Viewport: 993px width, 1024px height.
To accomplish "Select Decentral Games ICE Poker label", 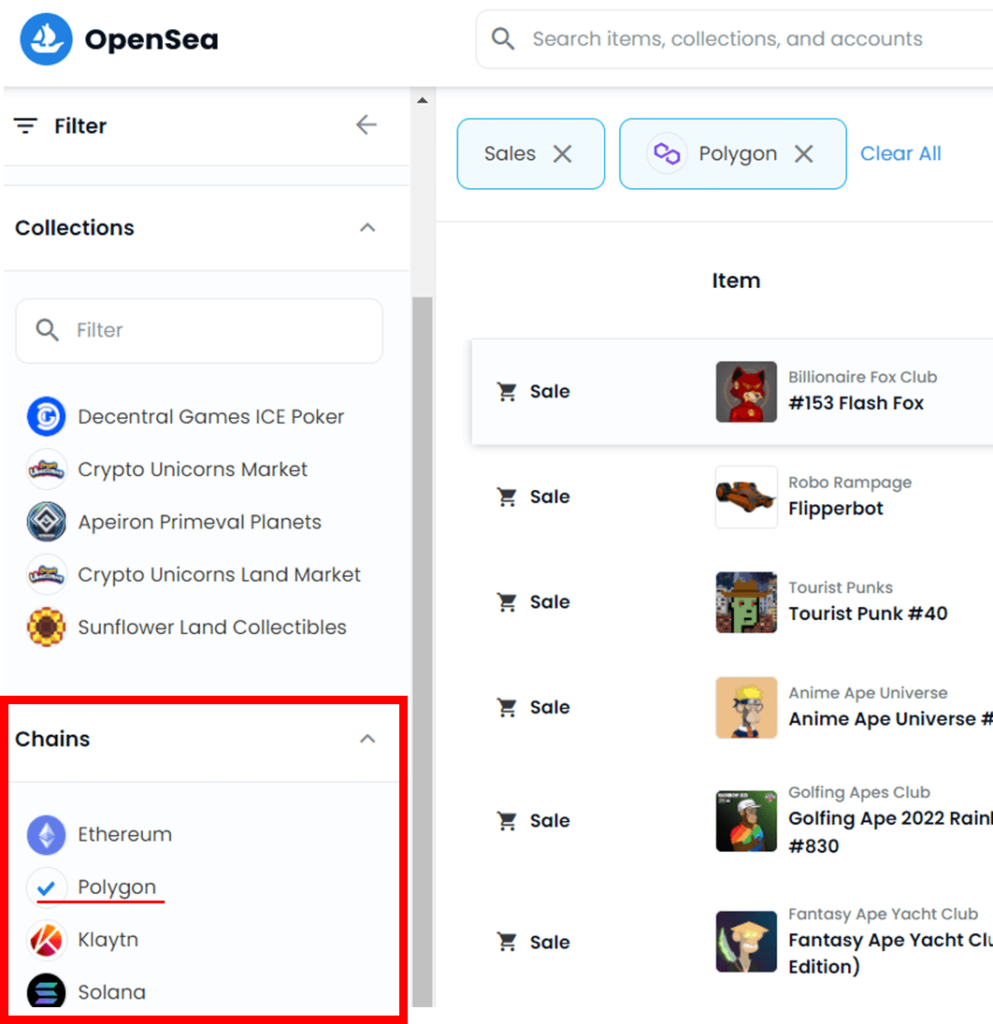I will click(x=211, y=417).
